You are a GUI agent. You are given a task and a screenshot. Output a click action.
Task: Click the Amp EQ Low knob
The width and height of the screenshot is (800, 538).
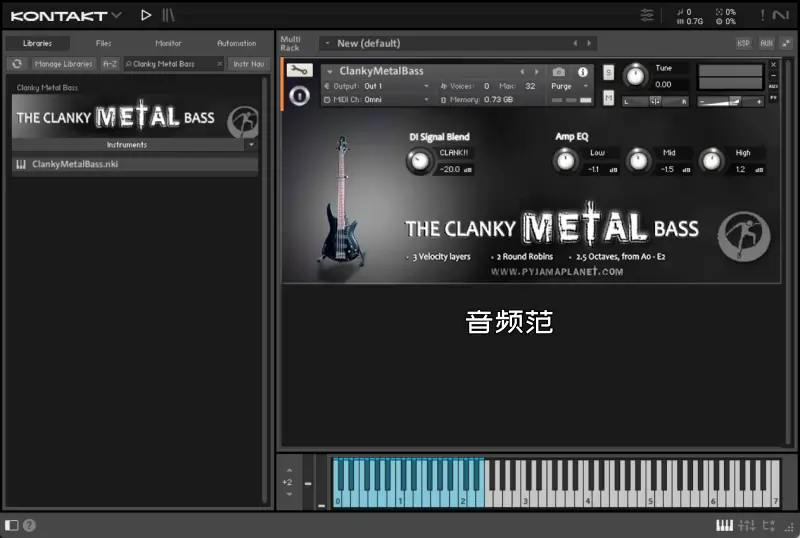click(x=565, y=160)
